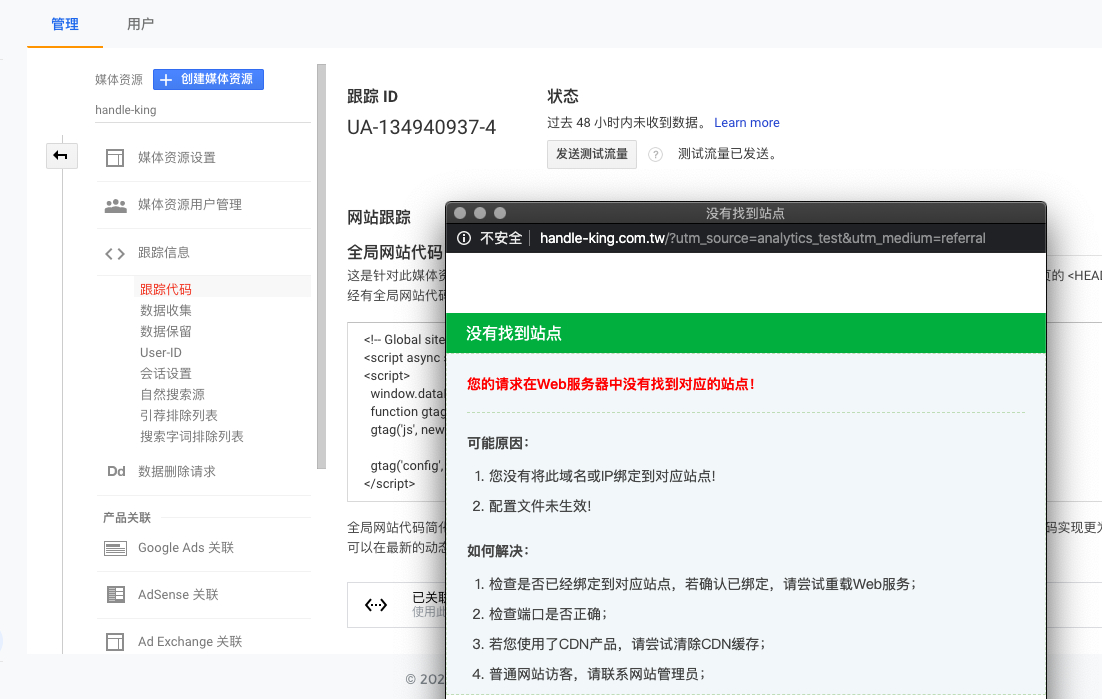Click the 跟踪信息 code brackets icon
Viewport: 1102px width, 699px height.
coord(115,253)
